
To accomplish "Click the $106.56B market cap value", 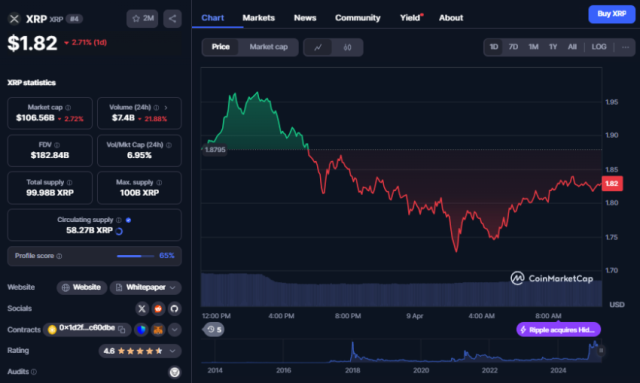I will pyautogui.click(x=35, y=118).
